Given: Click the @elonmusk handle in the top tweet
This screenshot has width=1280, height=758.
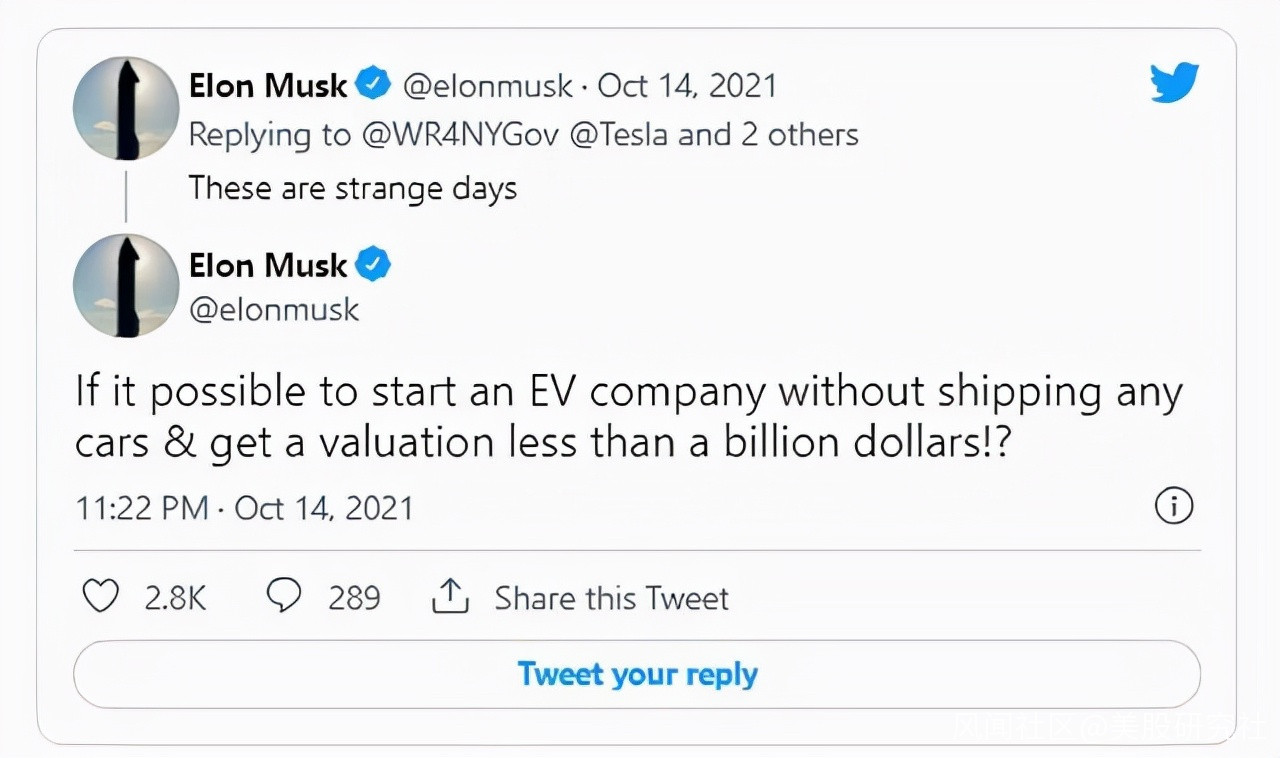Looking at the screenshot, I should (x=487, y=86).
